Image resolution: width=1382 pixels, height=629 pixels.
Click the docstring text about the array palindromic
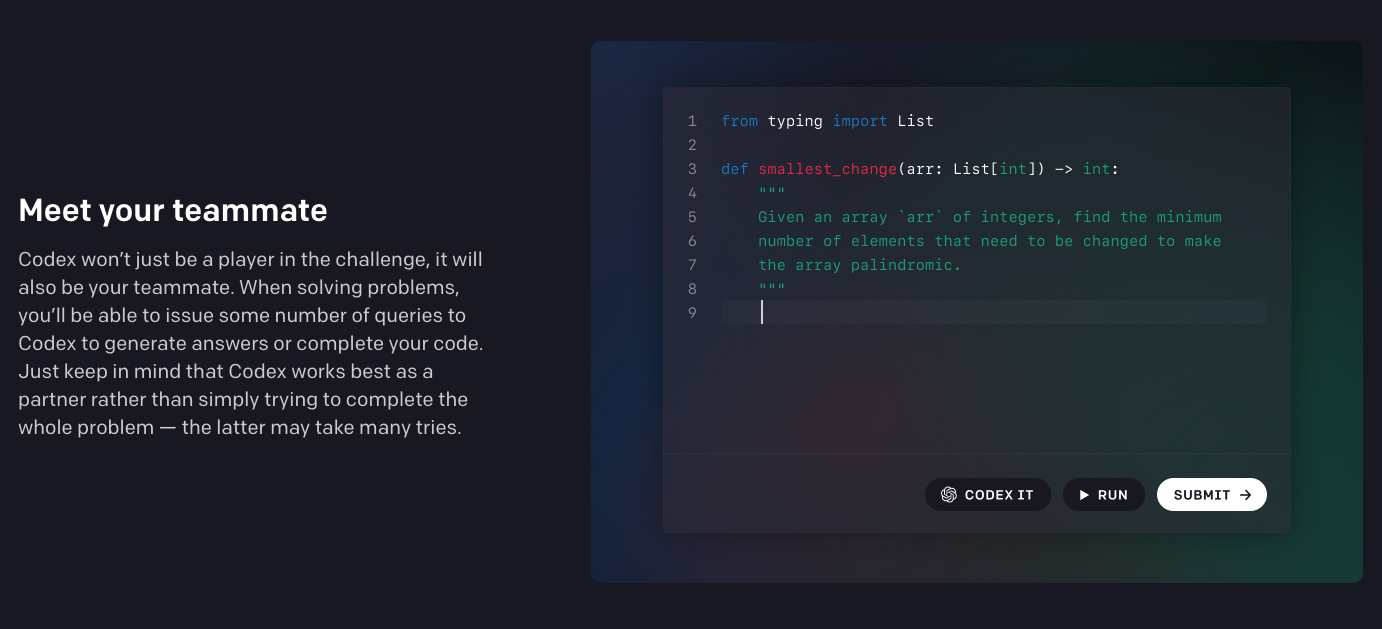pos(860,265)
